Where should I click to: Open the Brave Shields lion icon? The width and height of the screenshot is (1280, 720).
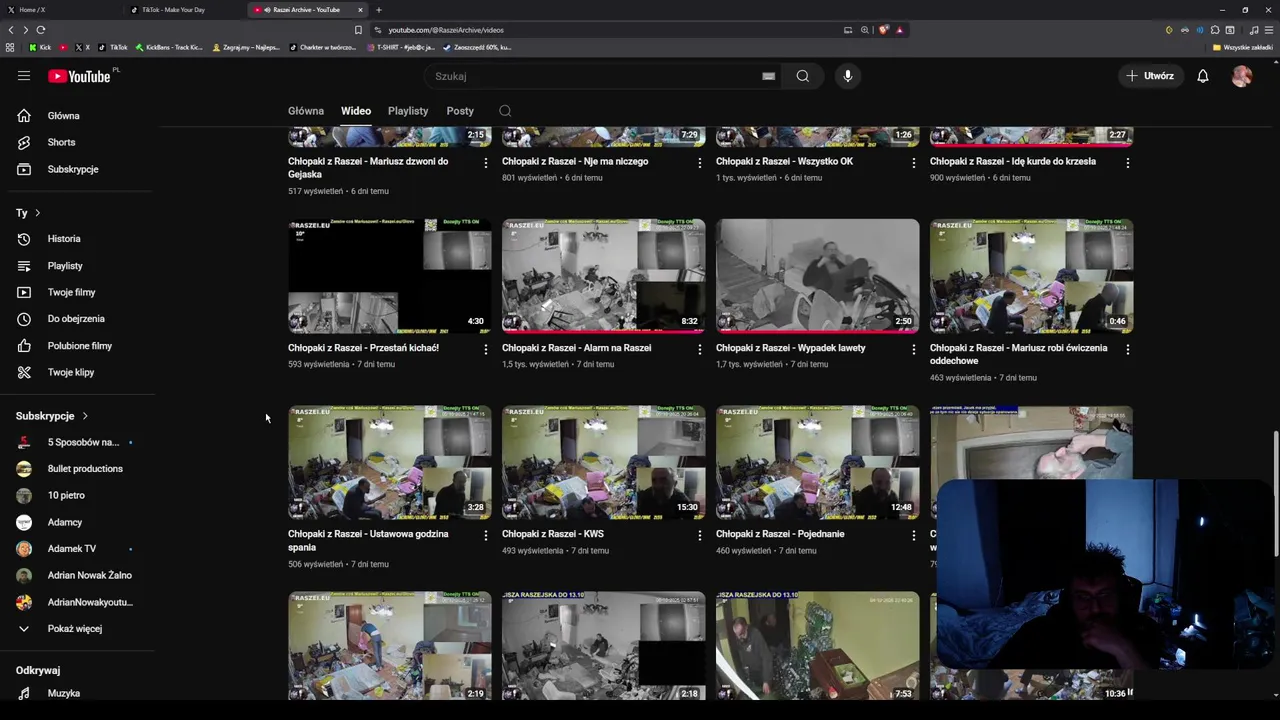[883, 30]
